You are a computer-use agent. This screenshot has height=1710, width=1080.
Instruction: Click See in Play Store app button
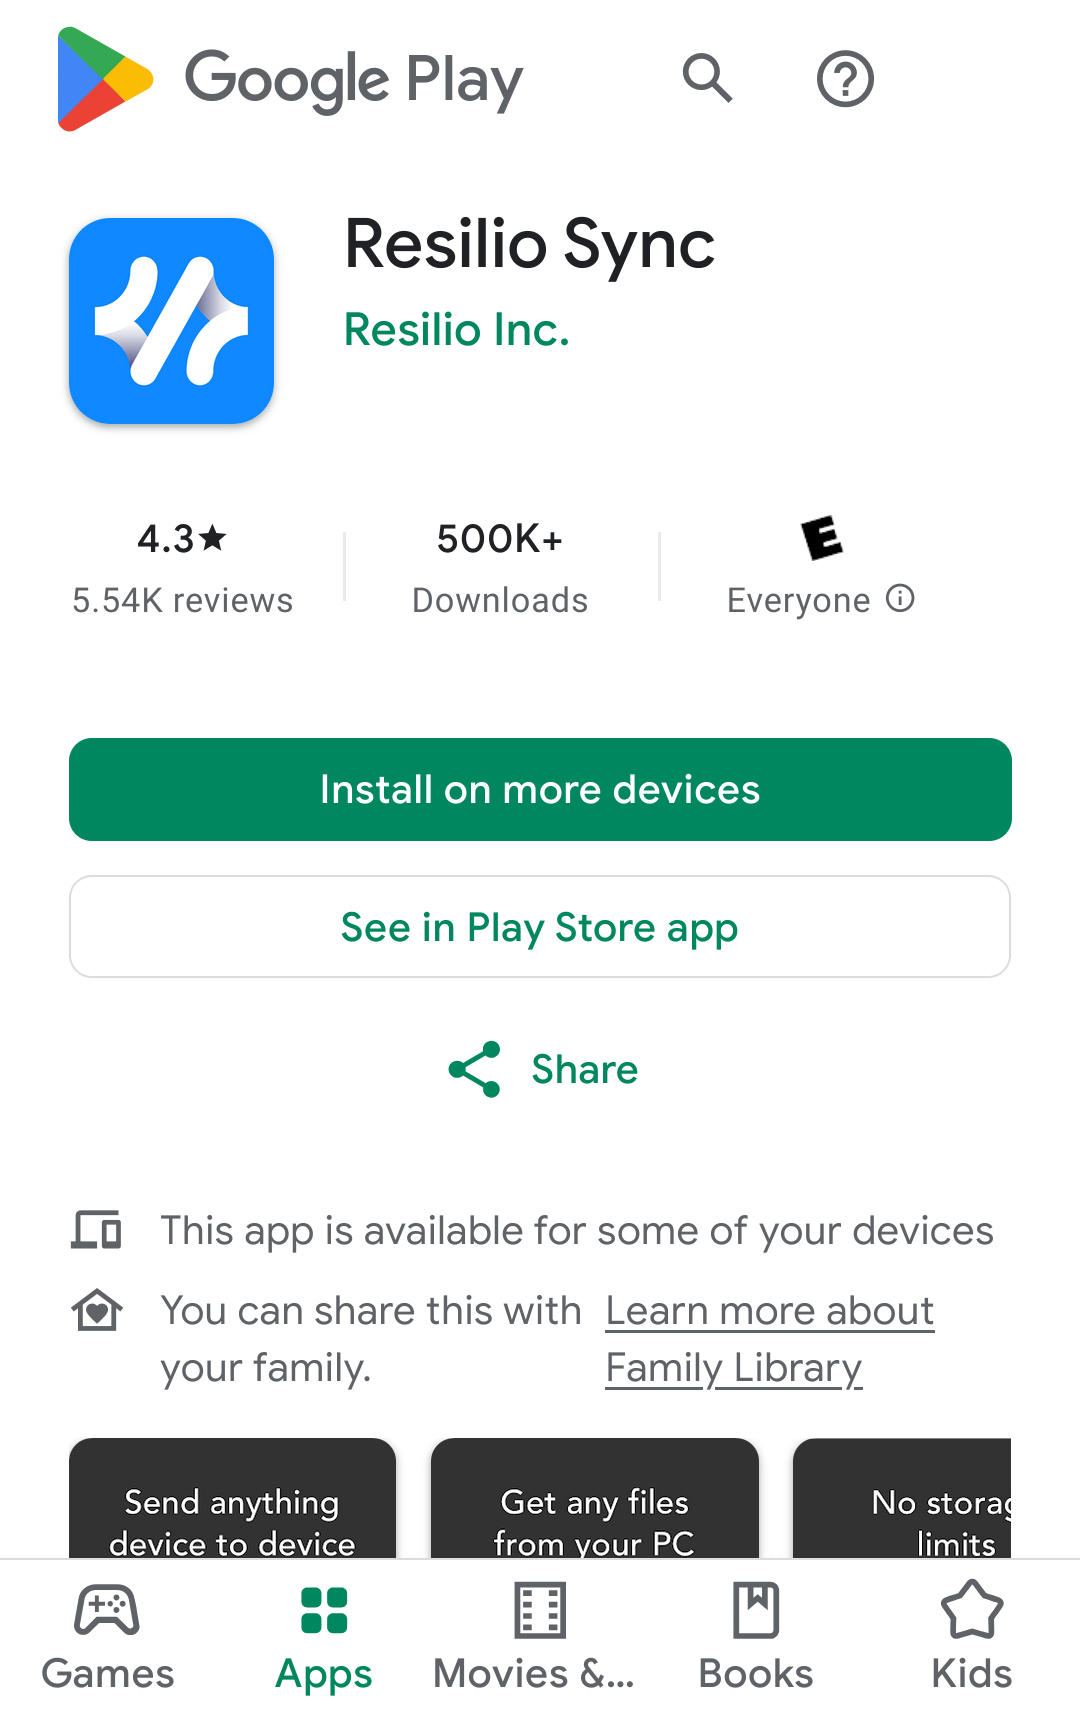tap(540, 927)
